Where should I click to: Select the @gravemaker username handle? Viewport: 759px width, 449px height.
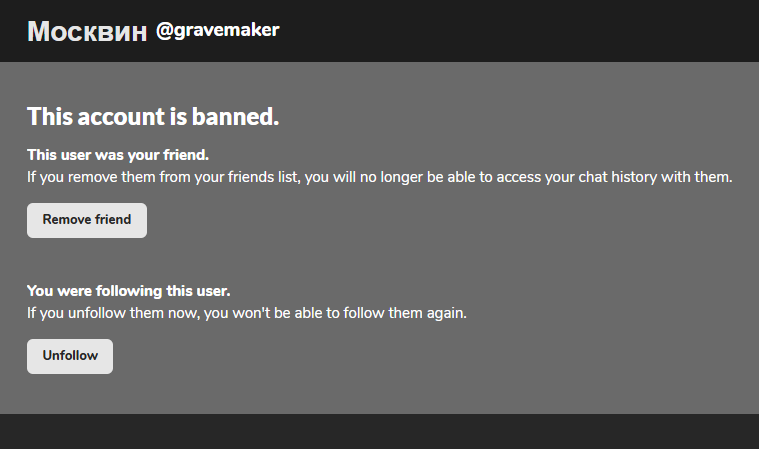tap(217, 31)
